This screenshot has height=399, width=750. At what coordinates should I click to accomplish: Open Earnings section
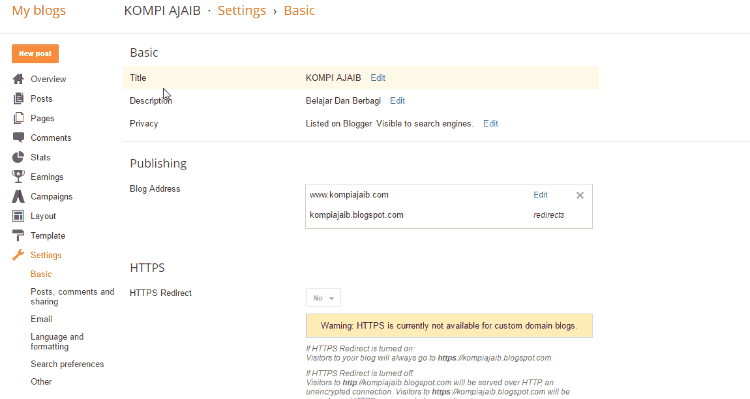(47, 177)
